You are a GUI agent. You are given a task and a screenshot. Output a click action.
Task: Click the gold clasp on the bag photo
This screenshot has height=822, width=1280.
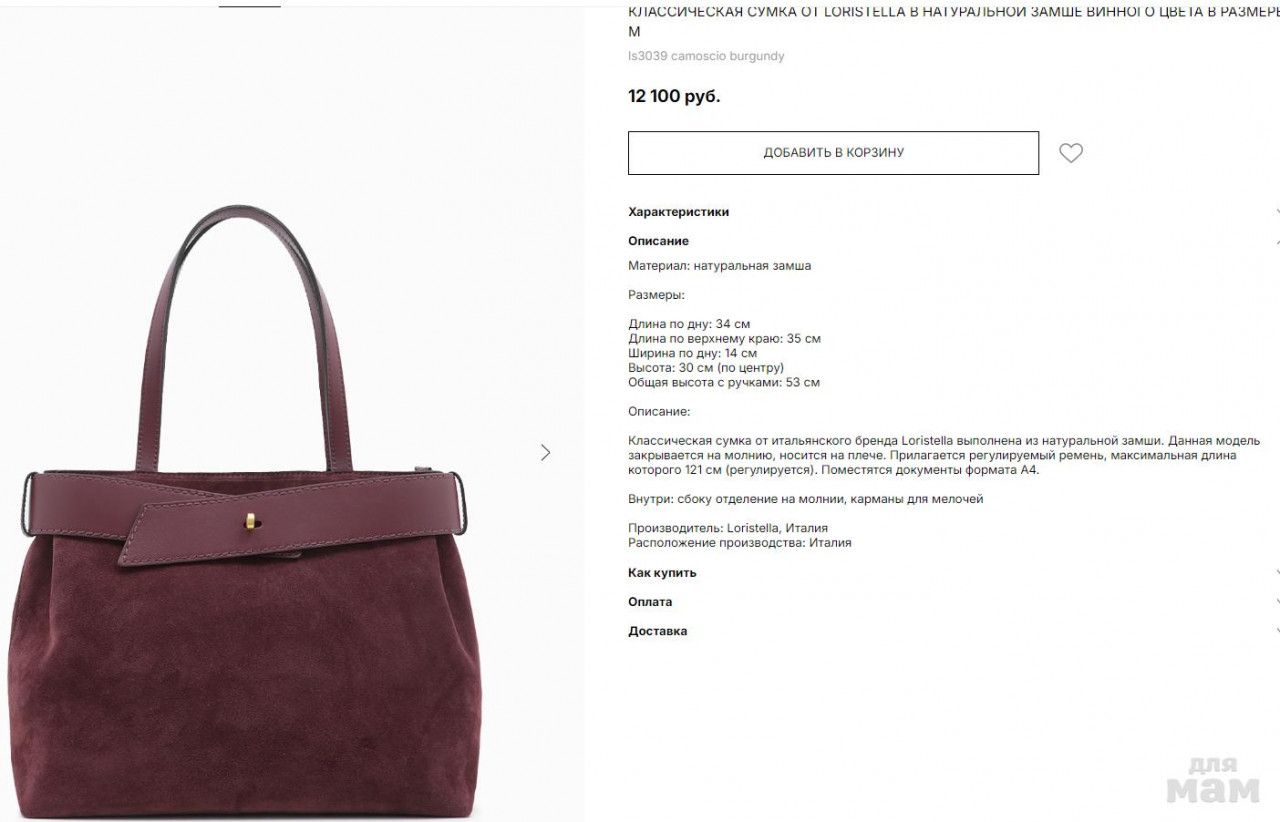(x=249, y=521)
